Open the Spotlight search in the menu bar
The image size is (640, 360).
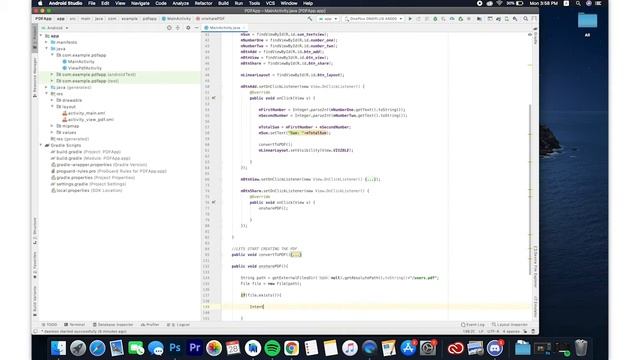coord(578,3)
